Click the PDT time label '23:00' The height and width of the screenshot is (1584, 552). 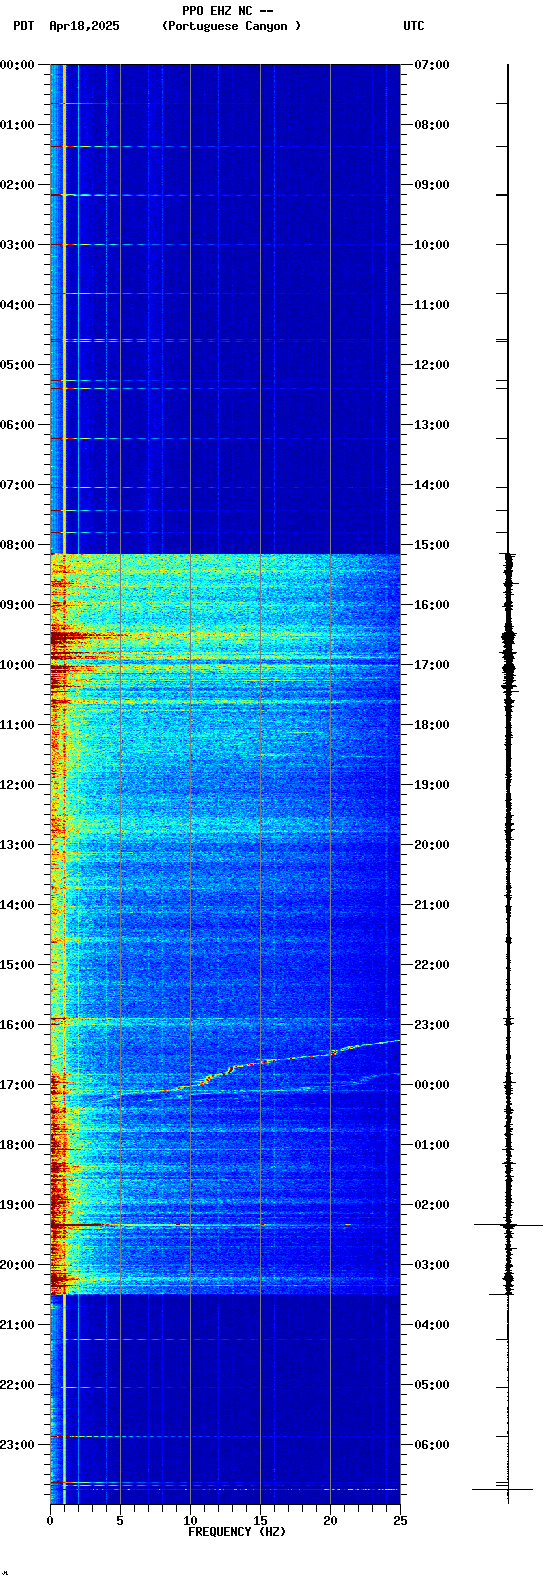coord(17,1445)
